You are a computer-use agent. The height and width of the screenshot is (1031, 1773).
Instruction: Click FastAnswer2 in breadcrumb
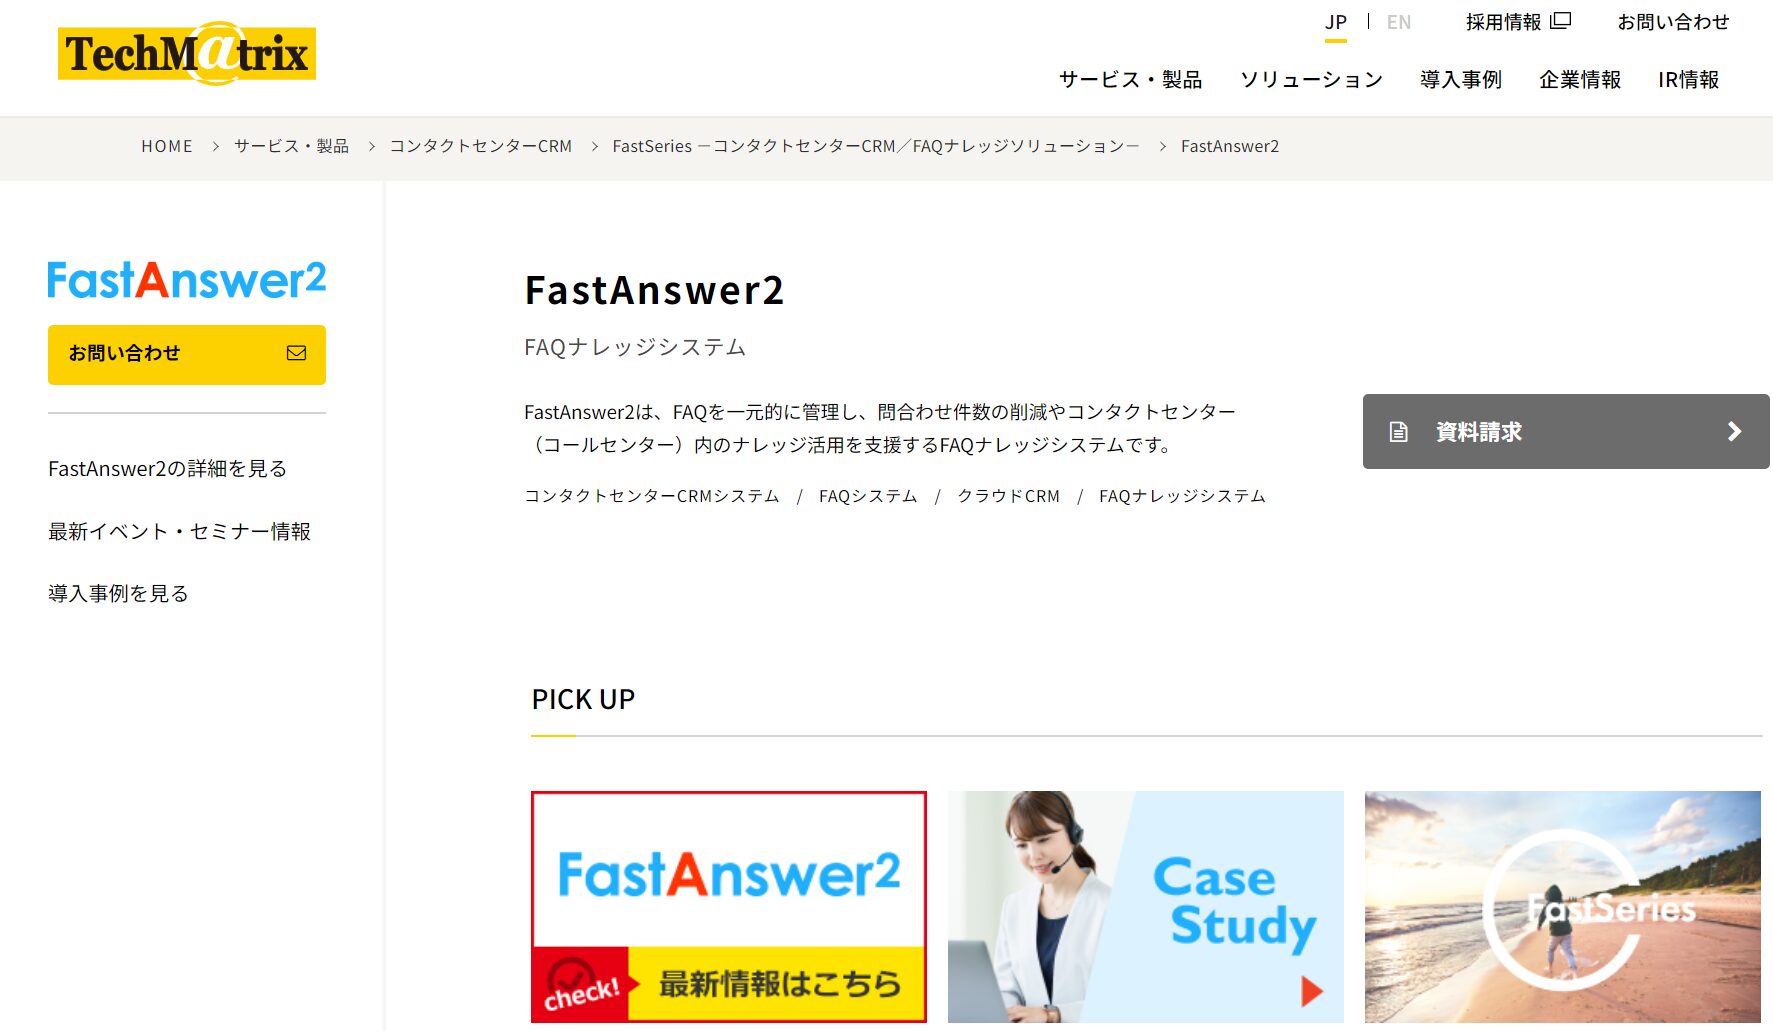coord(1230,146)
